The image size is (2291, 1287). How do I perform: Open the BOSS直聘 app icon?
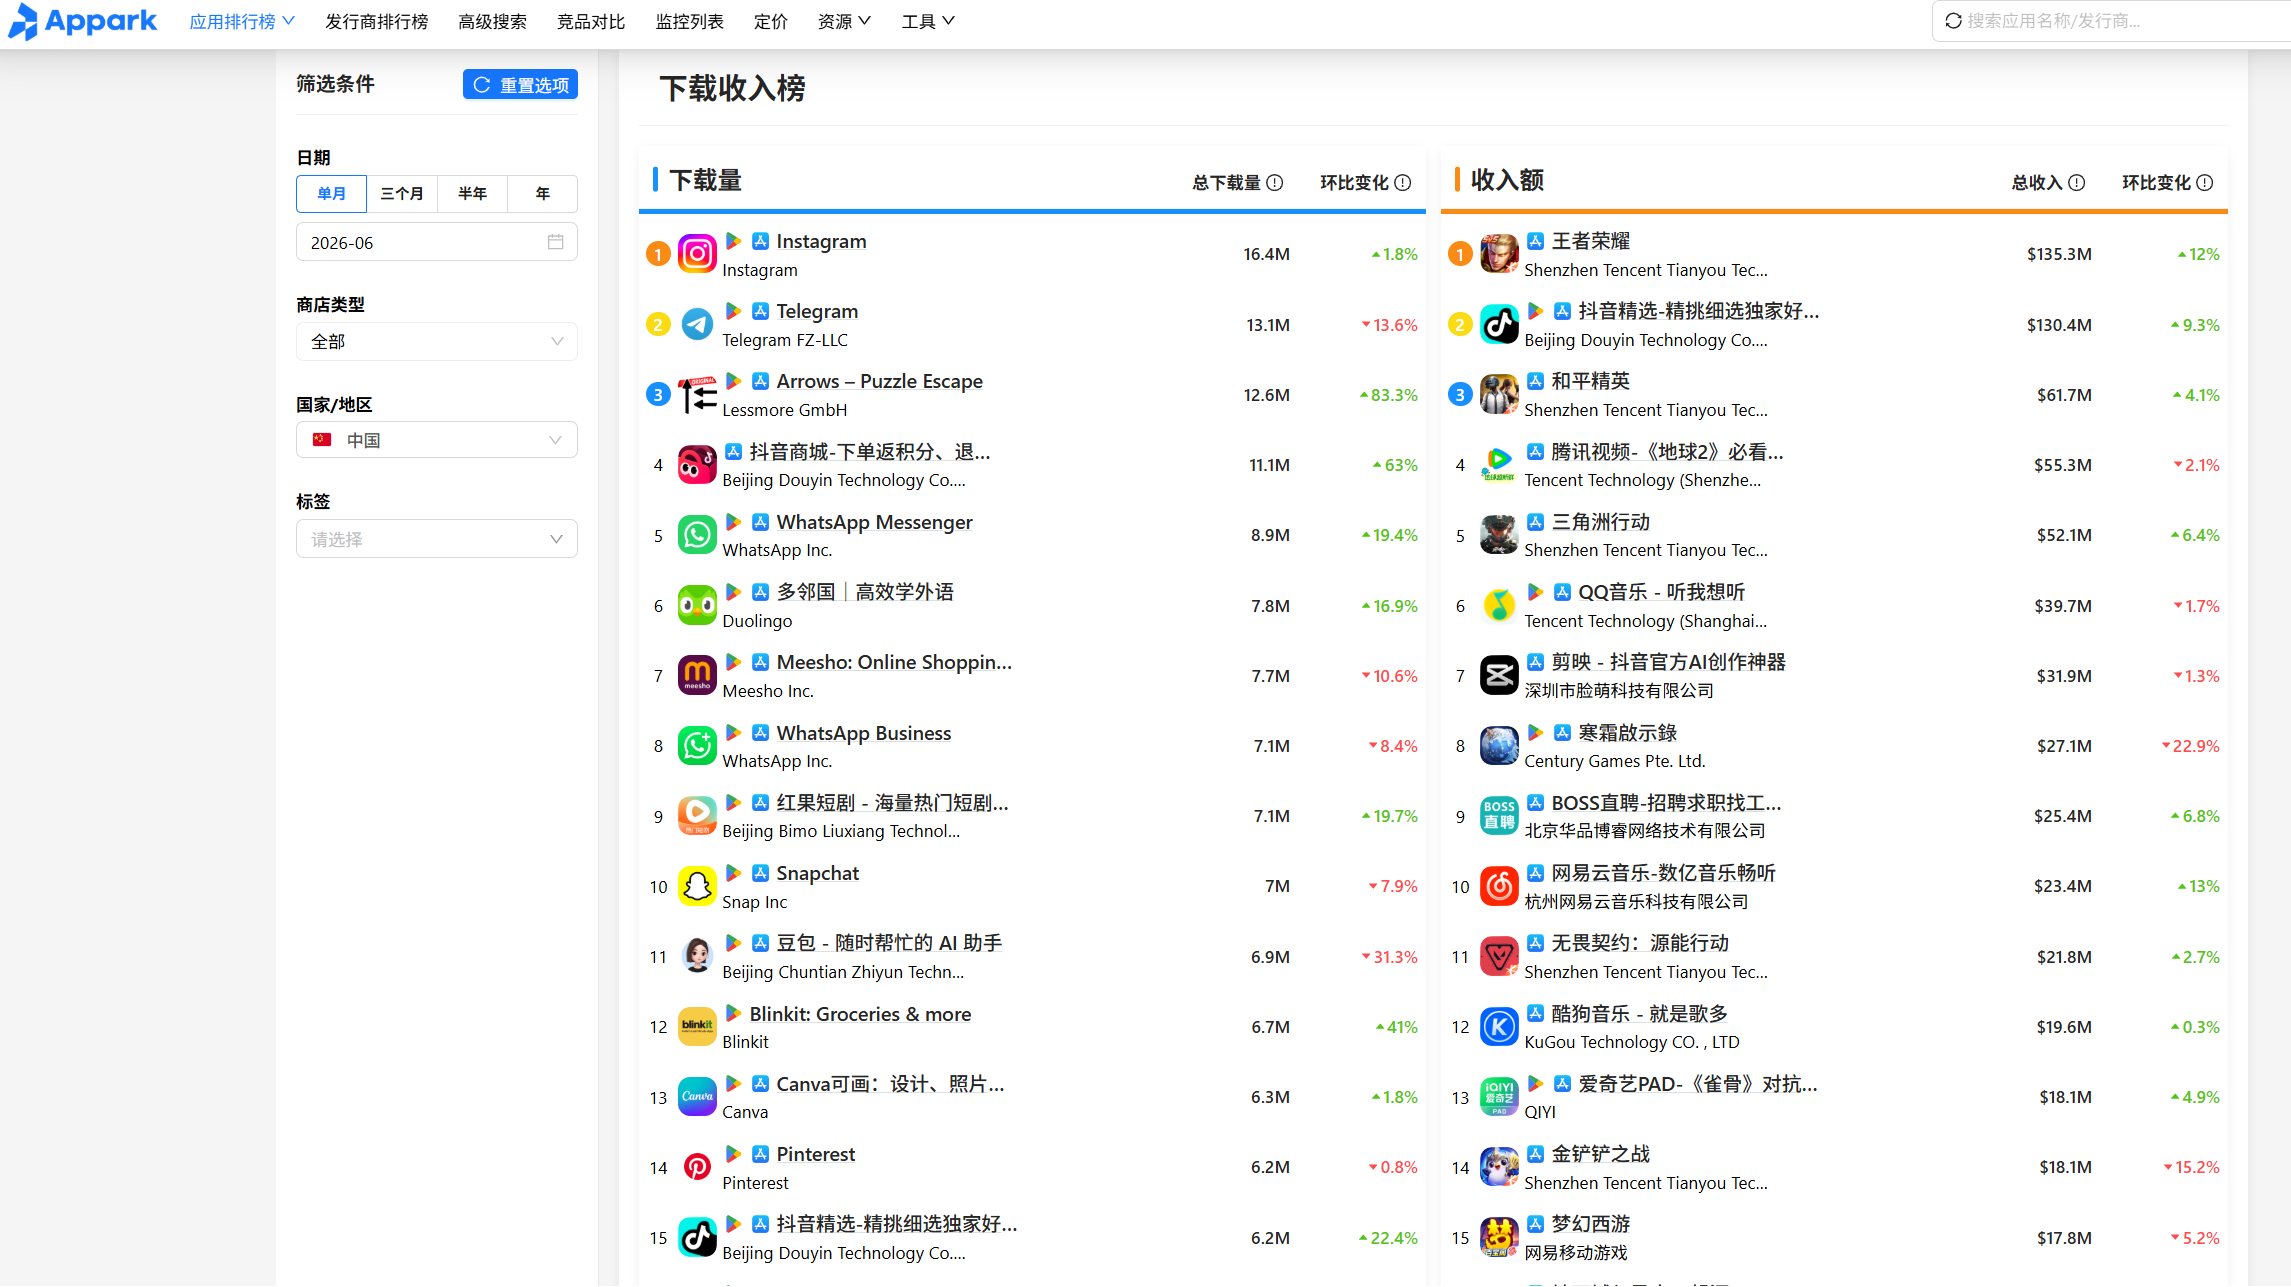pyautogui.click(x=1499, y=816)
